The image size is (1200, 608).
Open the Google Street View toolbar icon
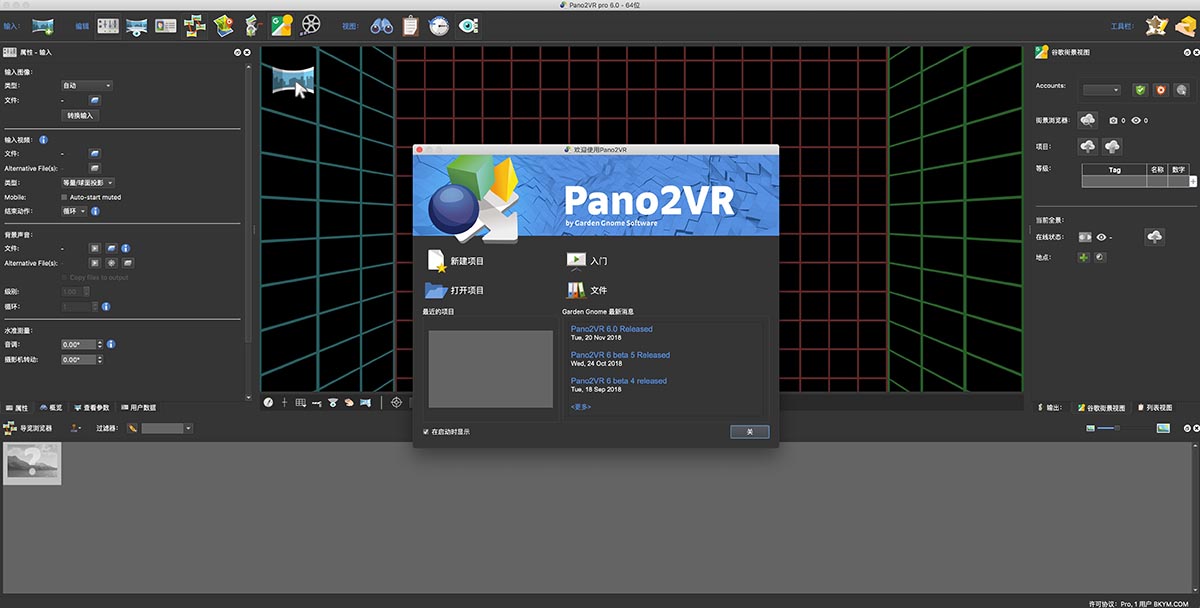coord(281,25)
